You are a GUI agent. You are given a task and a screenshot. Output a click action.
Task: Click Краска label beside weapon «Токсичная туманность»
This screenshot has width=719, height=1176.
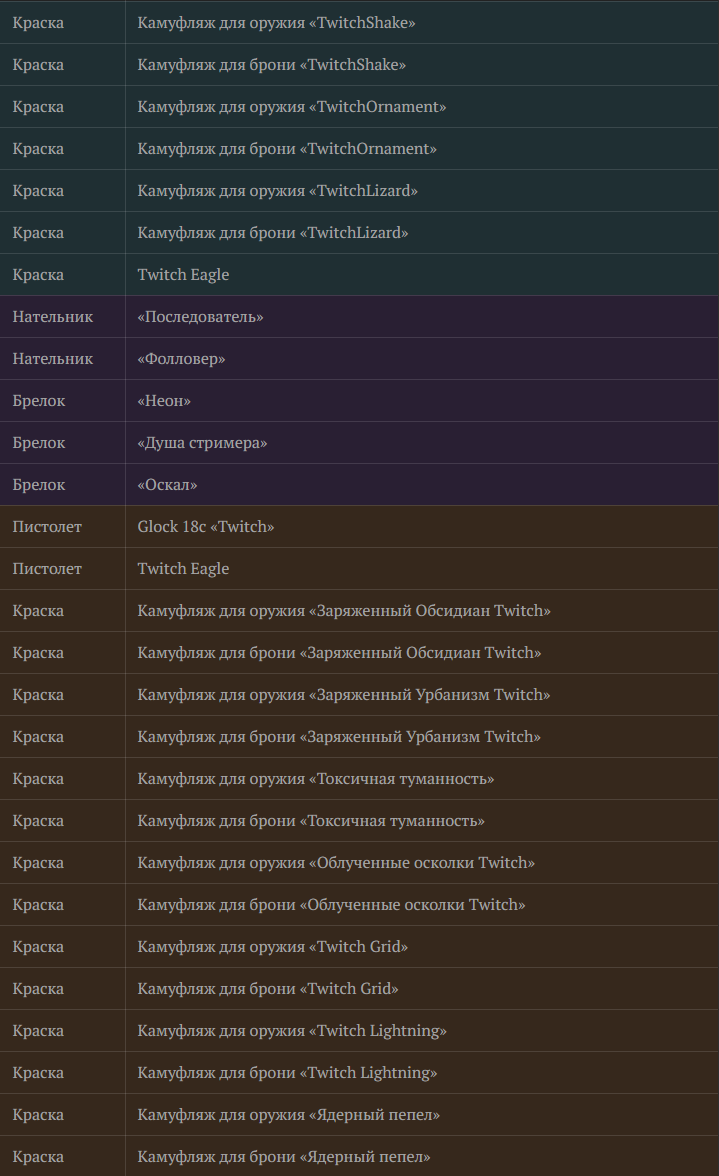(38, 778)
